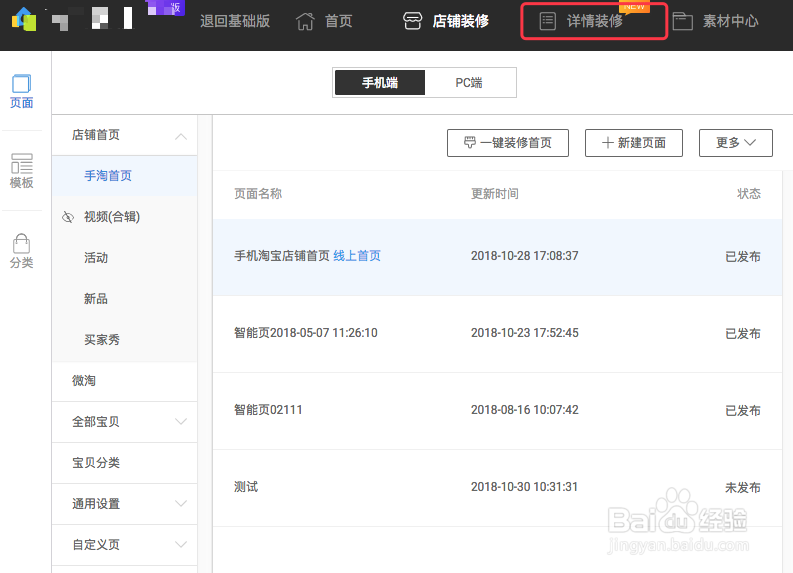Screen dimensions: 793x573
Task: Click the Wangpu logo icon
Action: tap(24, 19)
